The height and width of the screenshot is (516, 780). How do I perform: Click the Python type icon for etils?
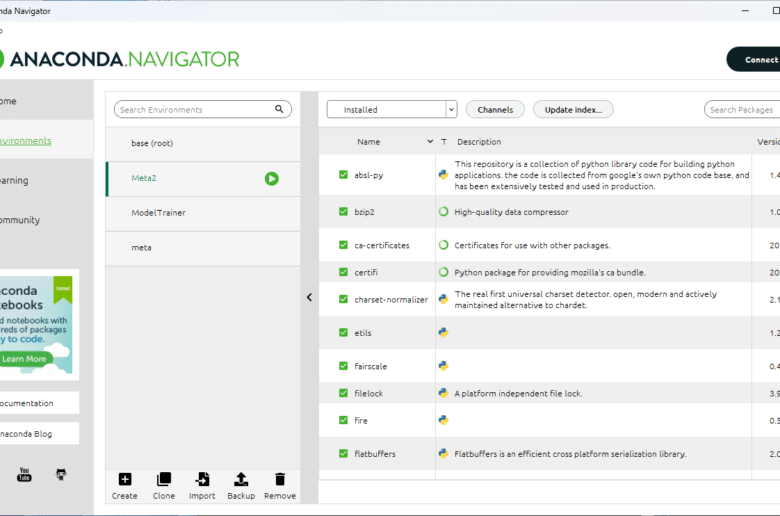[443, 332]
